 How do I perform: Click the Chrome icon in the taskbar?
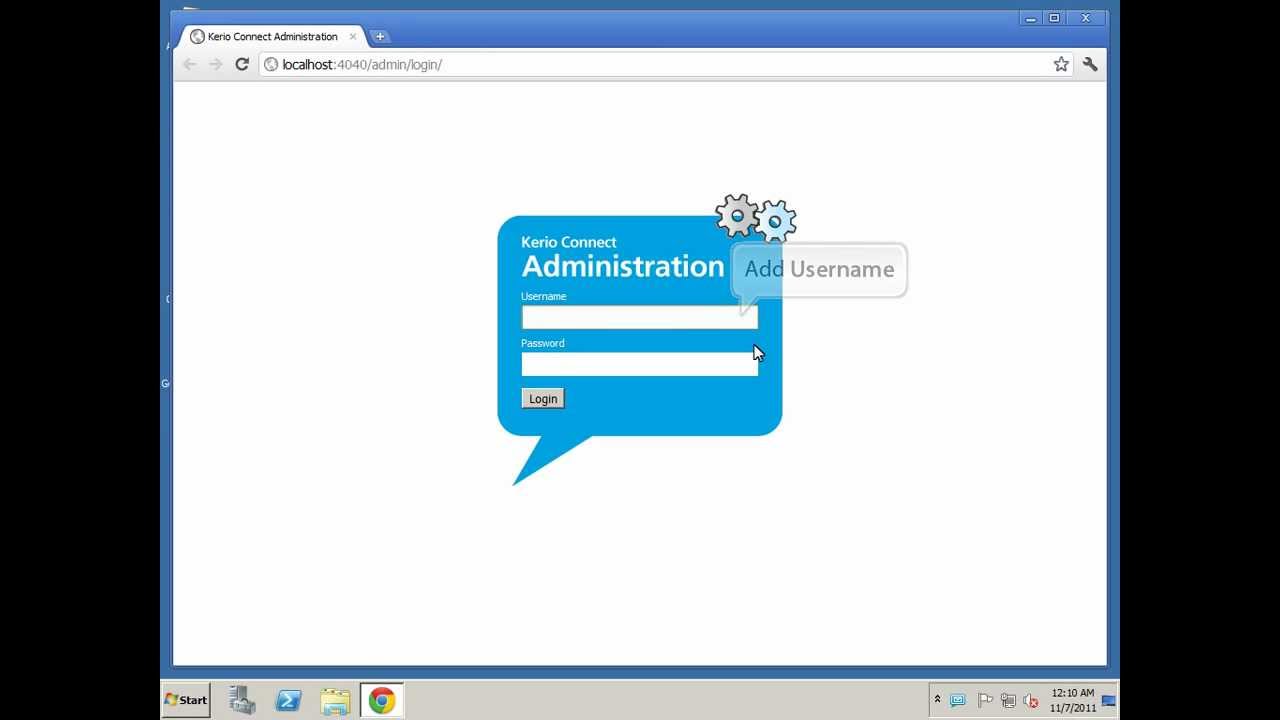[381, 700]
